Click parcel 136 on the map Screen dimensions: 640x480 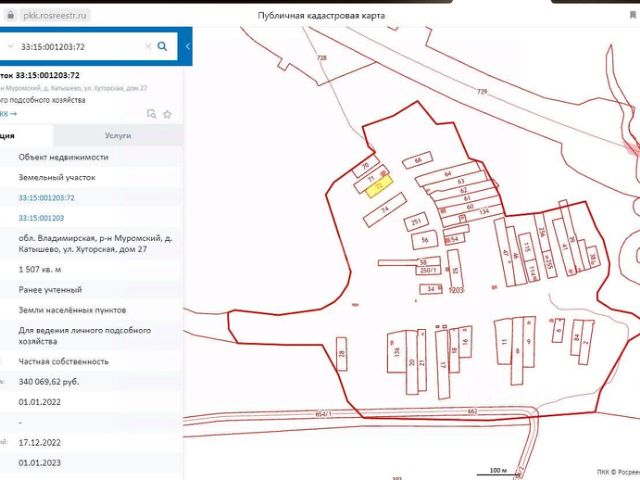coord(396,351)
